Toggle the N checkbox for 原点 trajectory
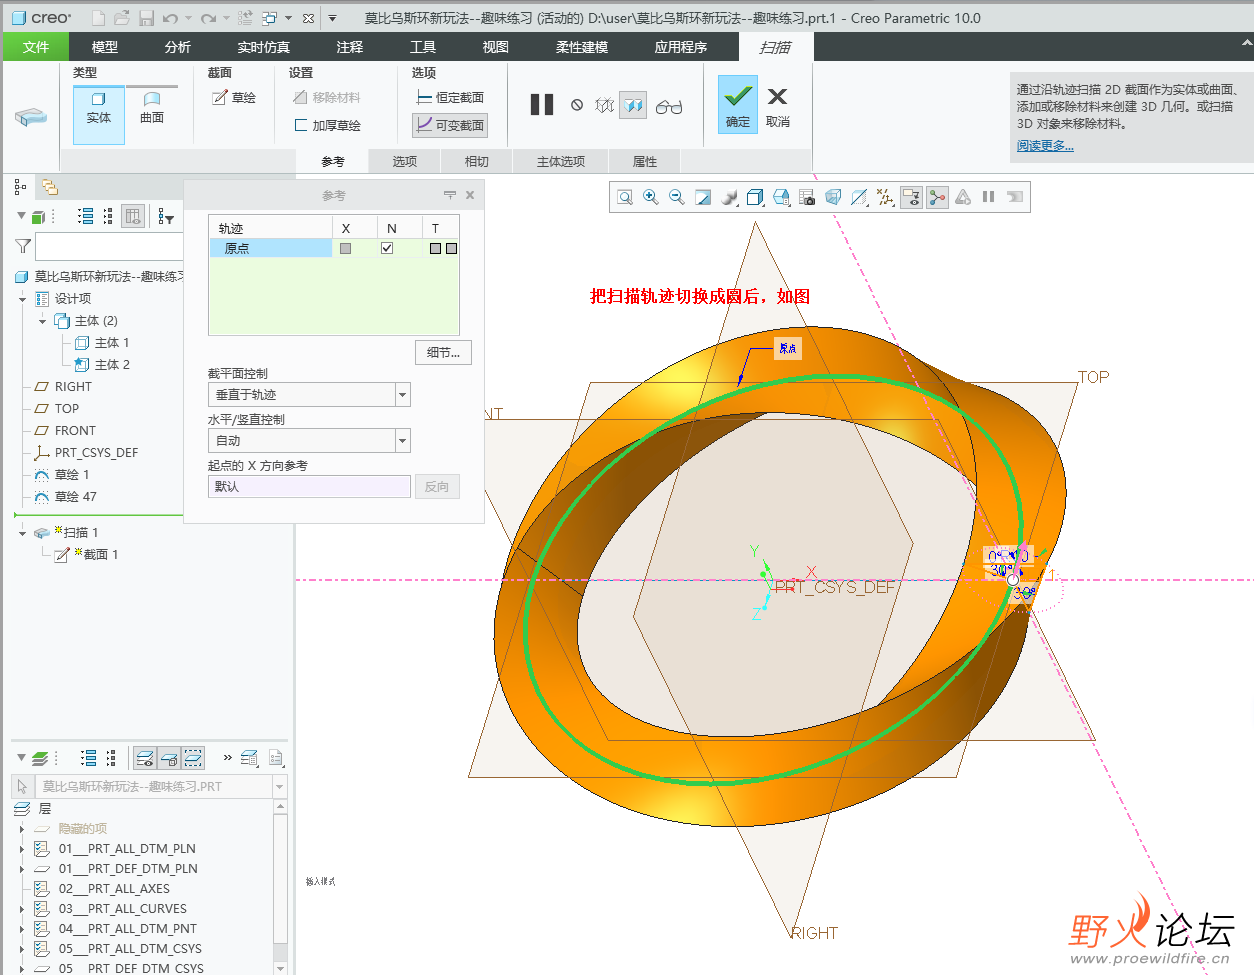Image resolution: width=1254 pixels, height=975 pixels. (387, 248)
